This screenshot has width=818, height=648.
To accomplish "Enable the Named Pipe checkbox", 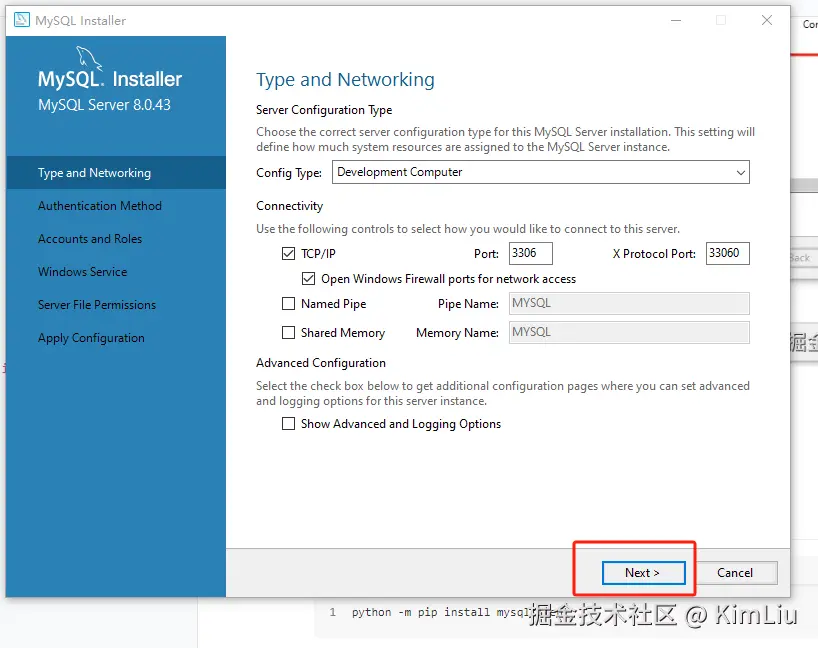I will [288, 303].
